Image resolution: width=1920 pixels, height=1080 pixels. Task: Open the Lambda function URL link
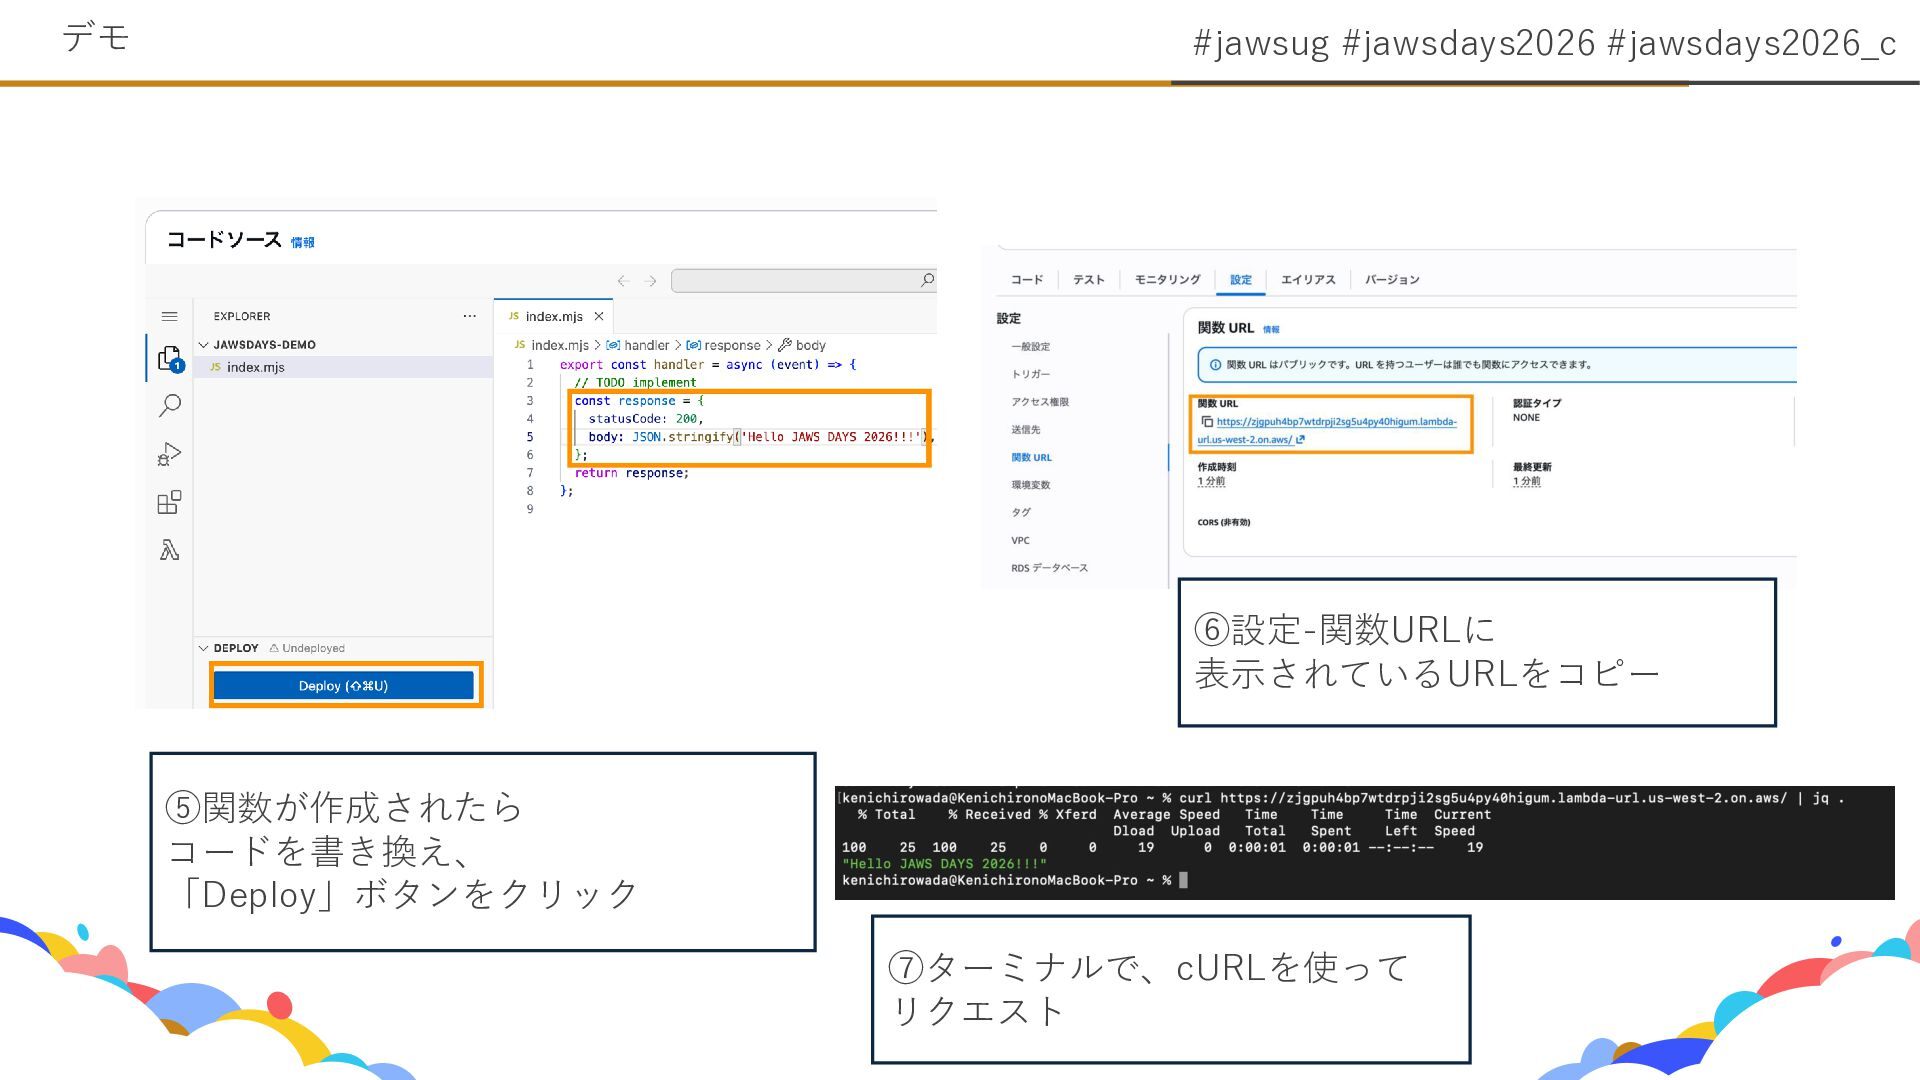1335,422
